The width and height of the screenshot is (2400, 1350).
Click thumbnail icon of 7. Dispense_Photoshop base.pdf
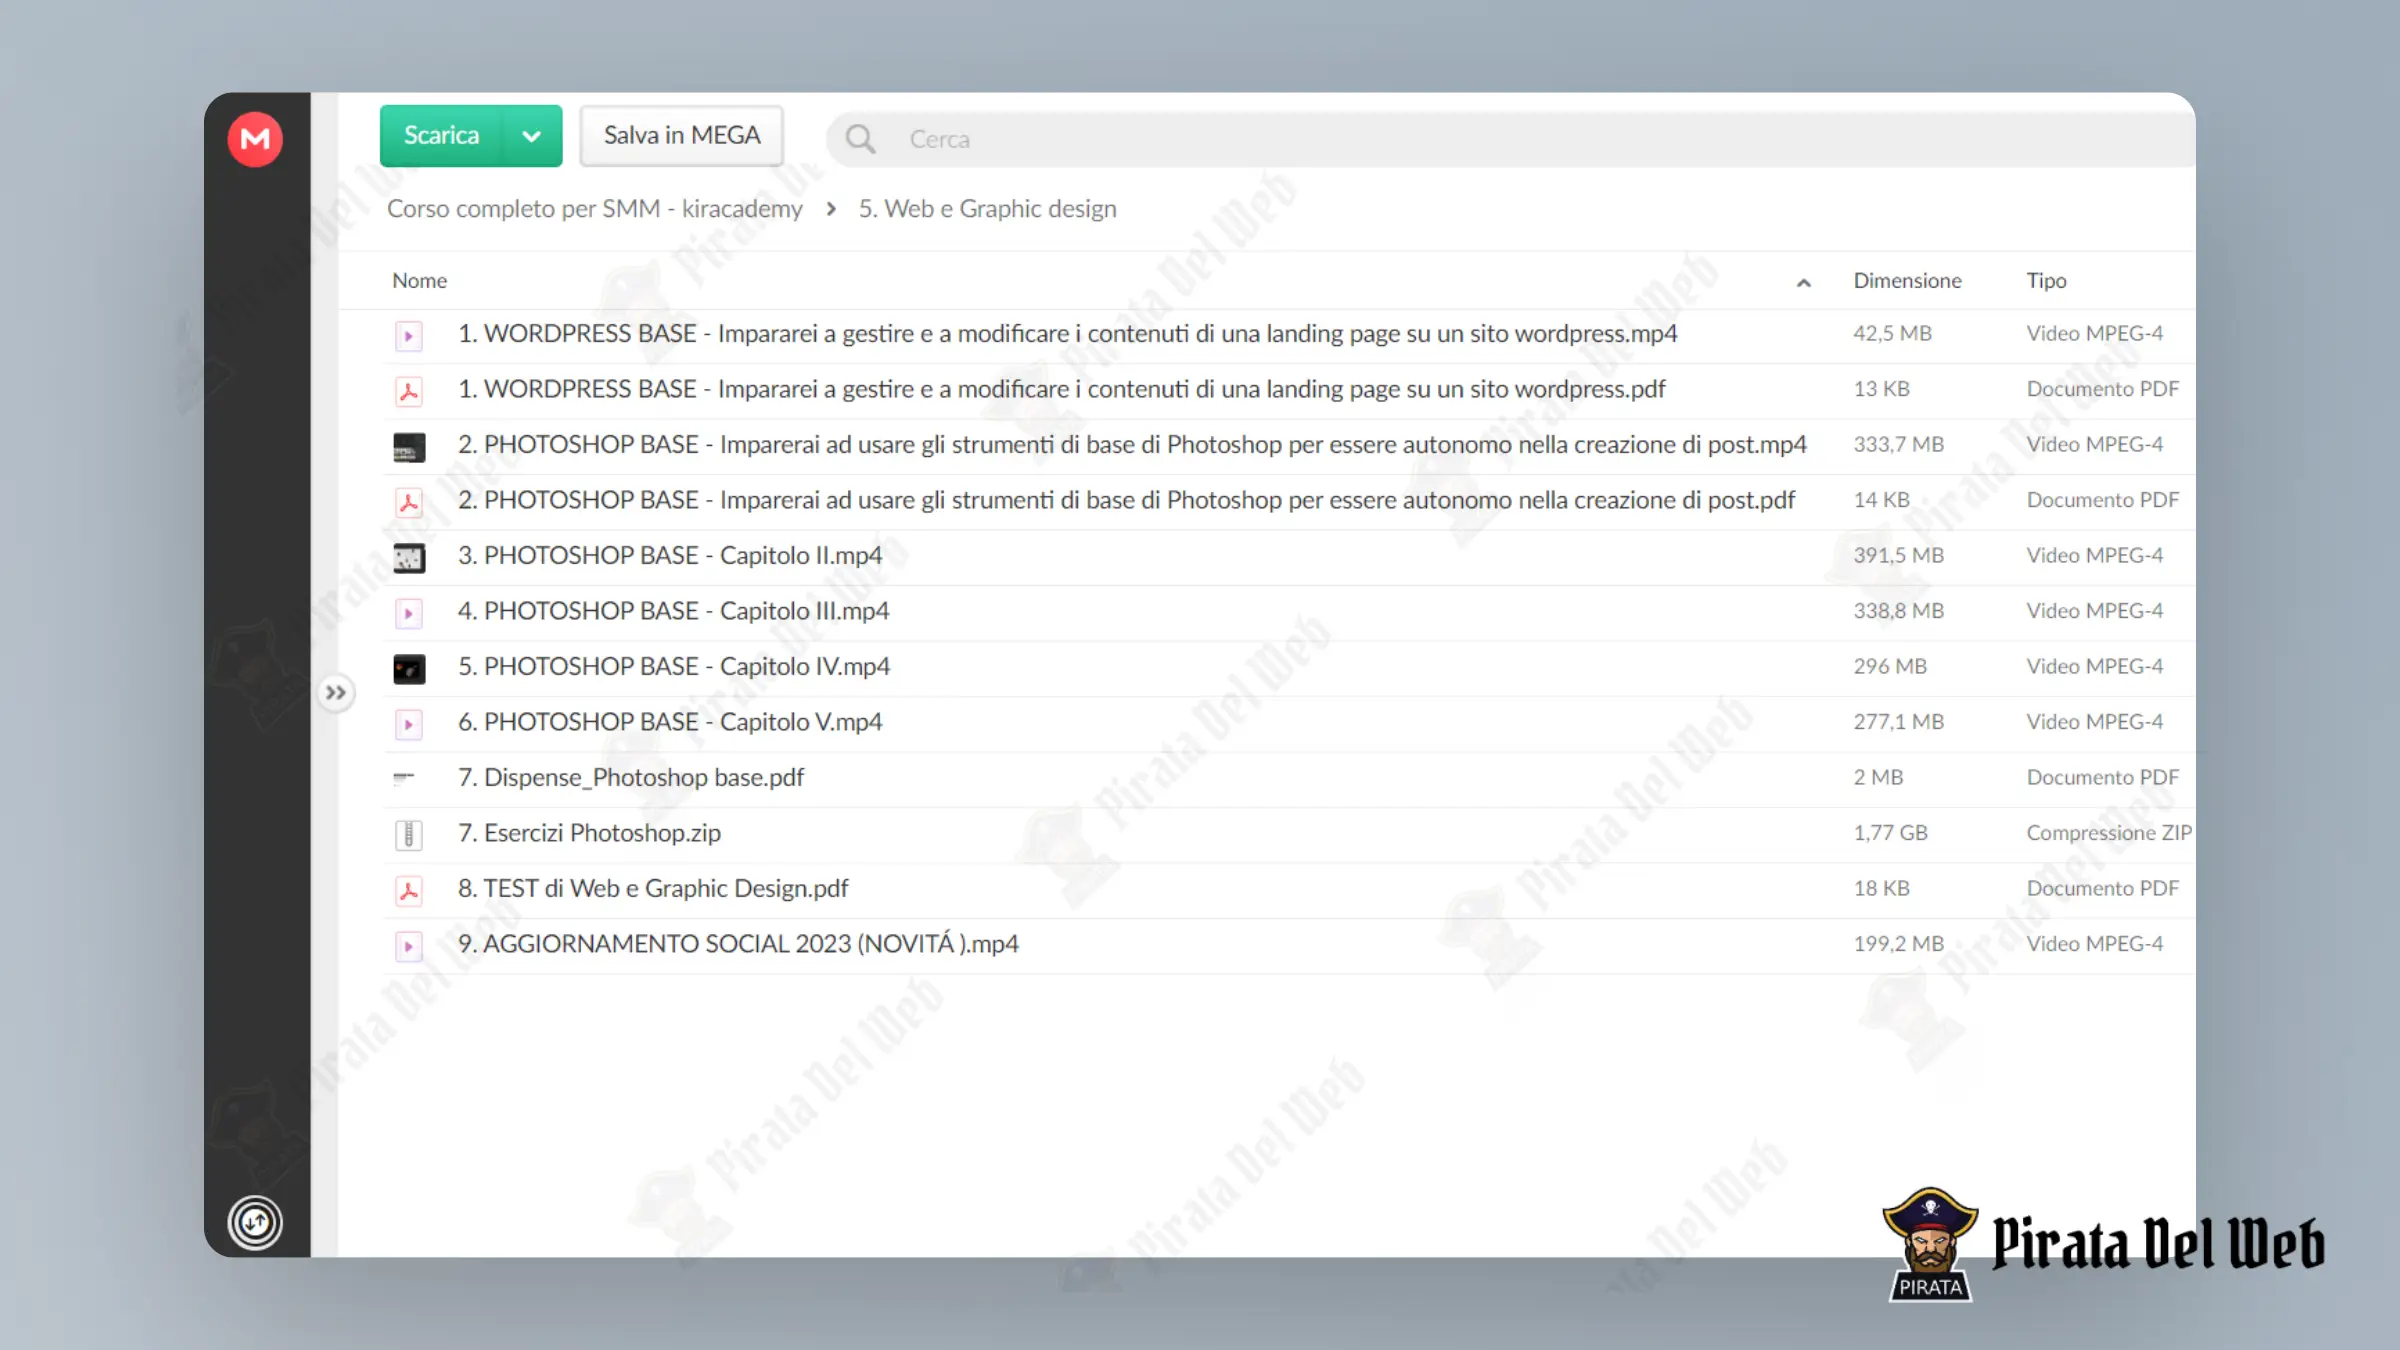(404, 777)
